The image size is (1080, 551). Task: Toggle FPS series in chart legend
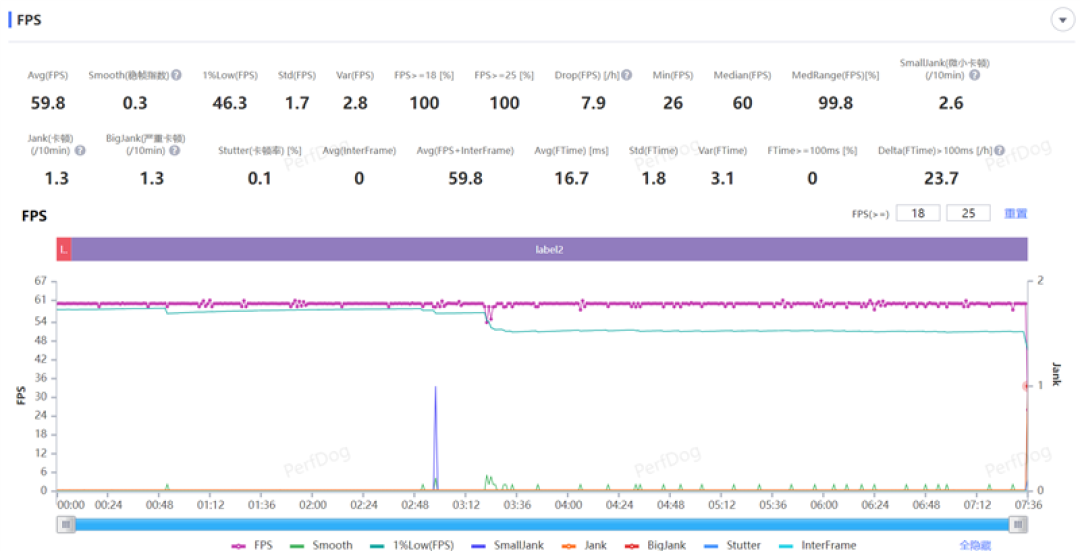click(x=253, y=545)
